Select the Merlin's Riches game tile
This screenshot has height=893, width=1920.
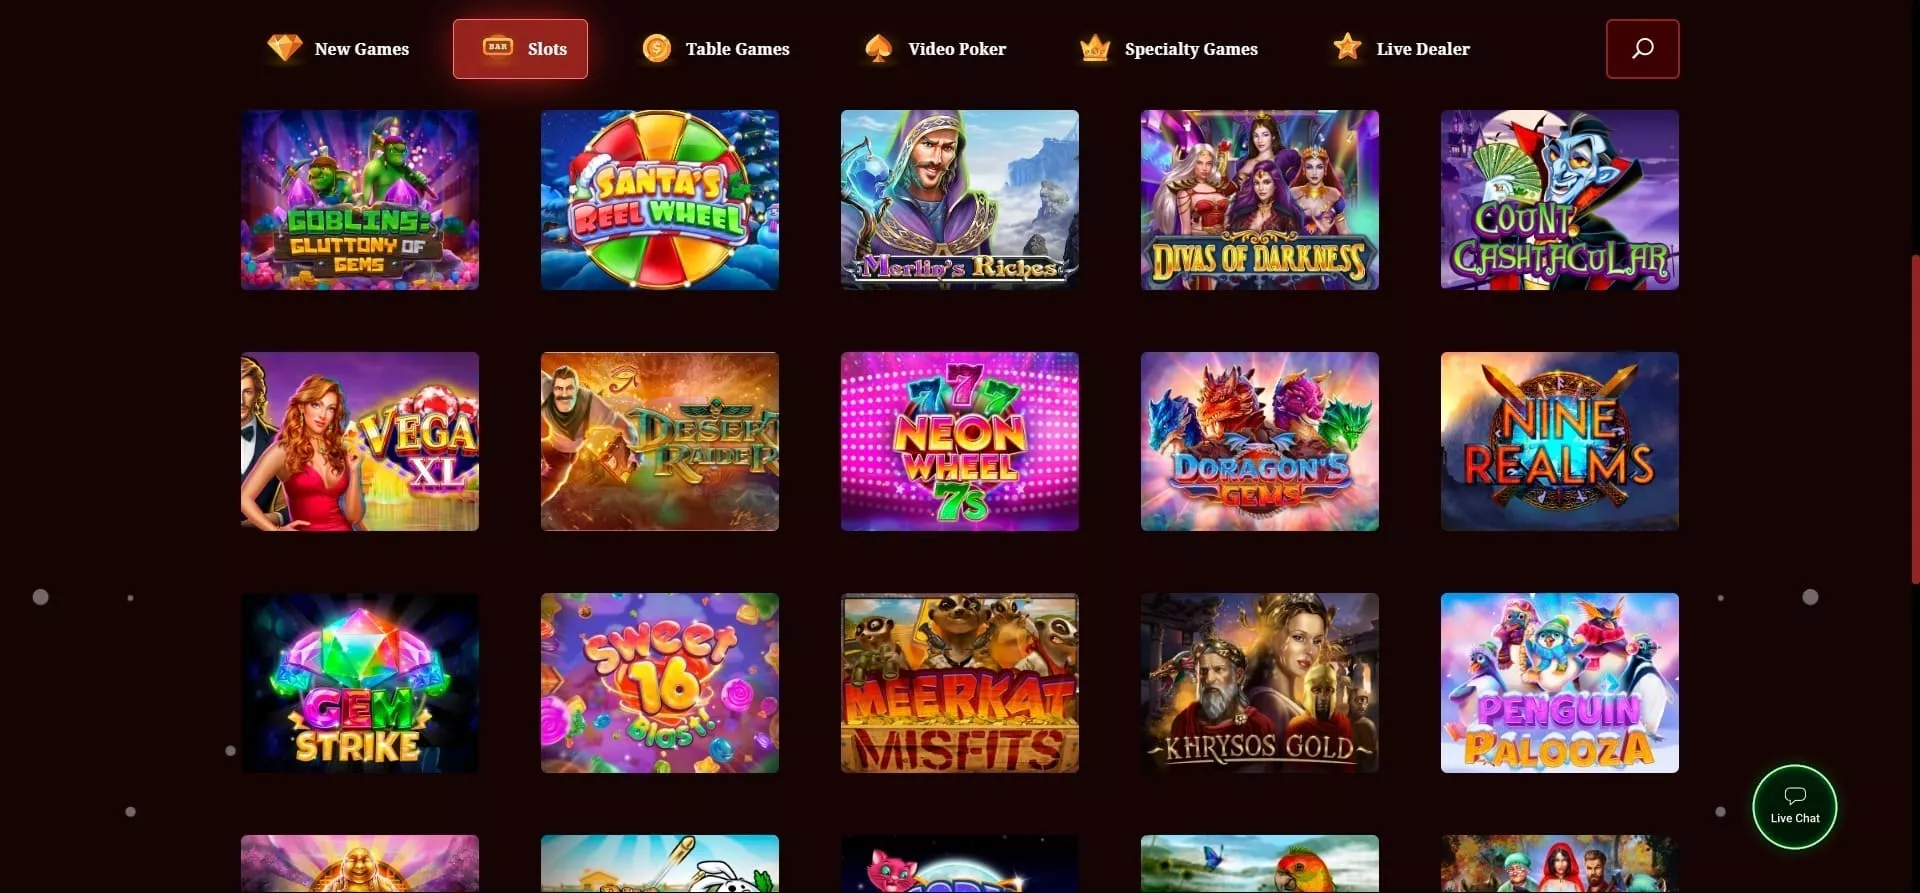[960, 200]
